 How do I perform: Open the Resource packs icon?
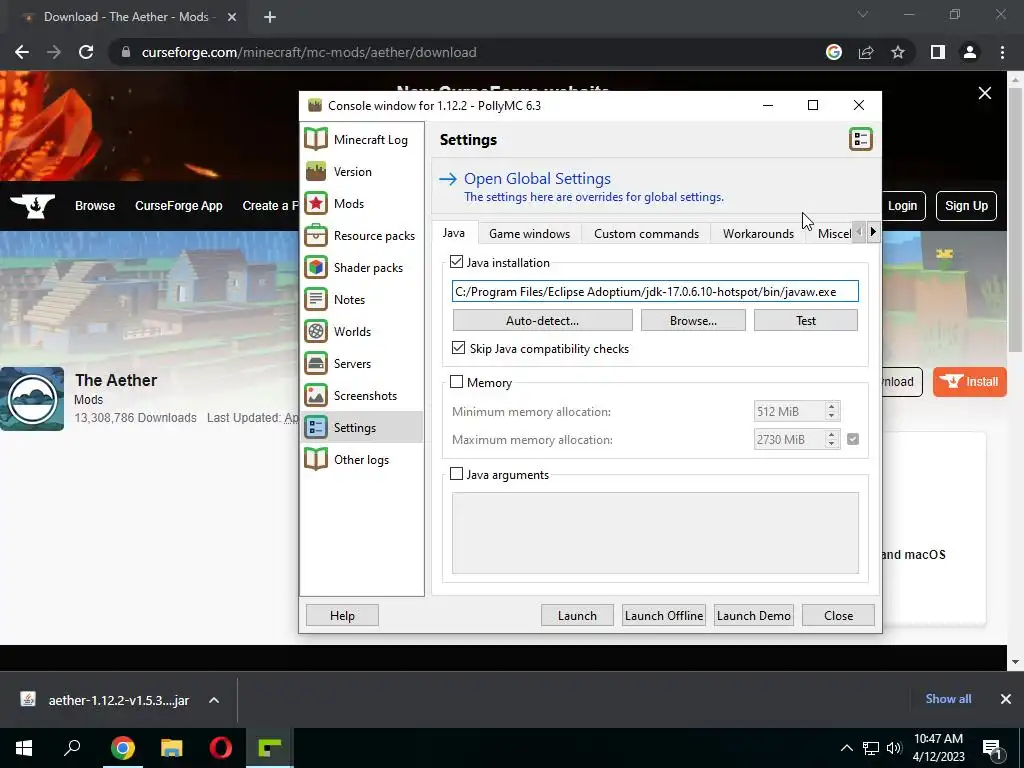[x=316, y=235]
